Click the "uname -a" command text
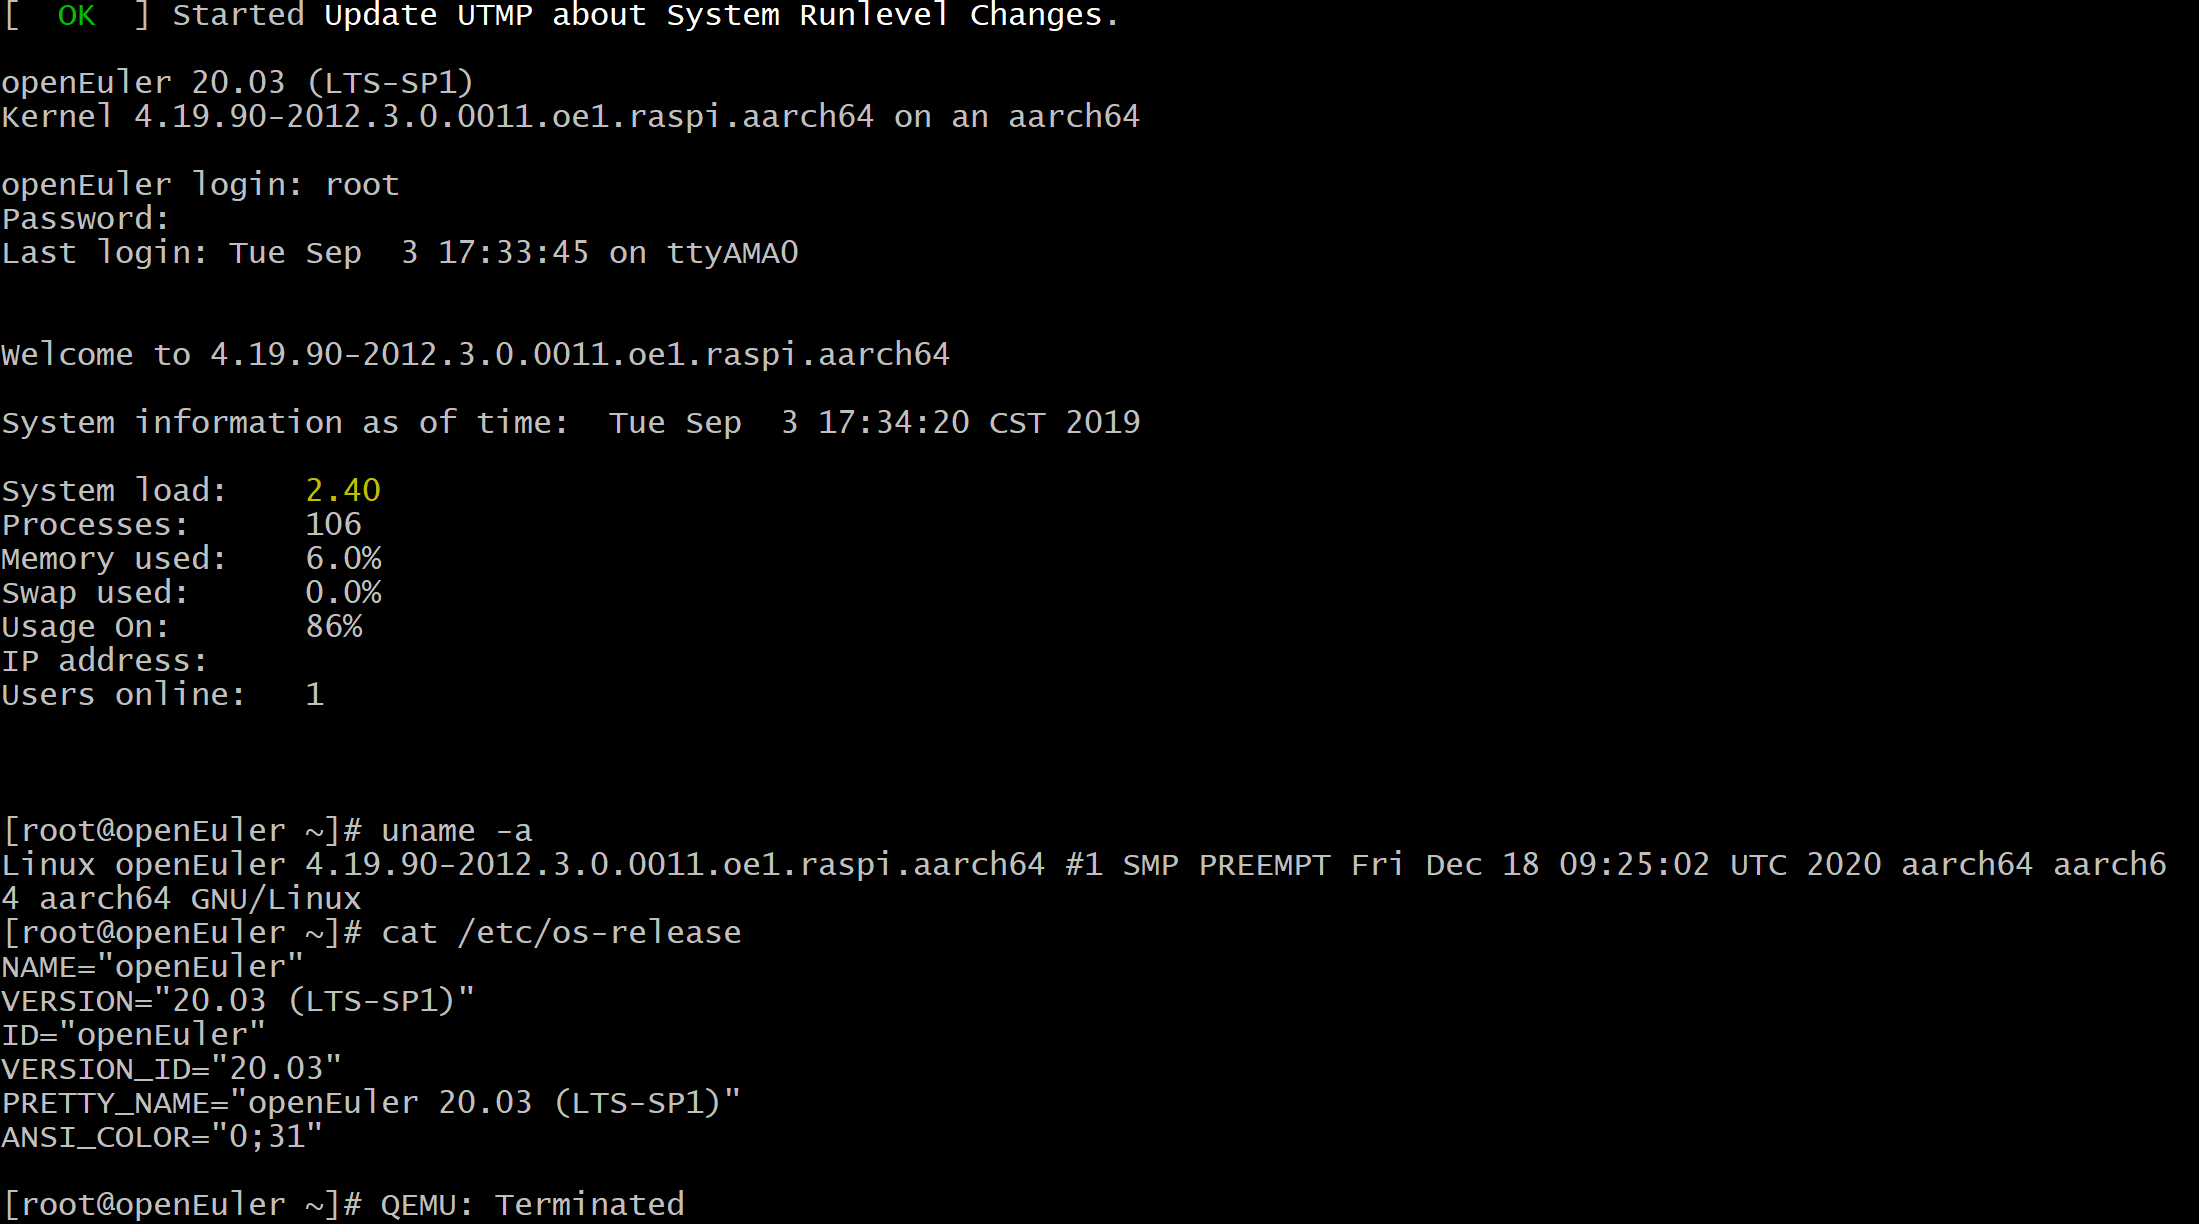2199x1224 pixels. click(x=456, y=831)
